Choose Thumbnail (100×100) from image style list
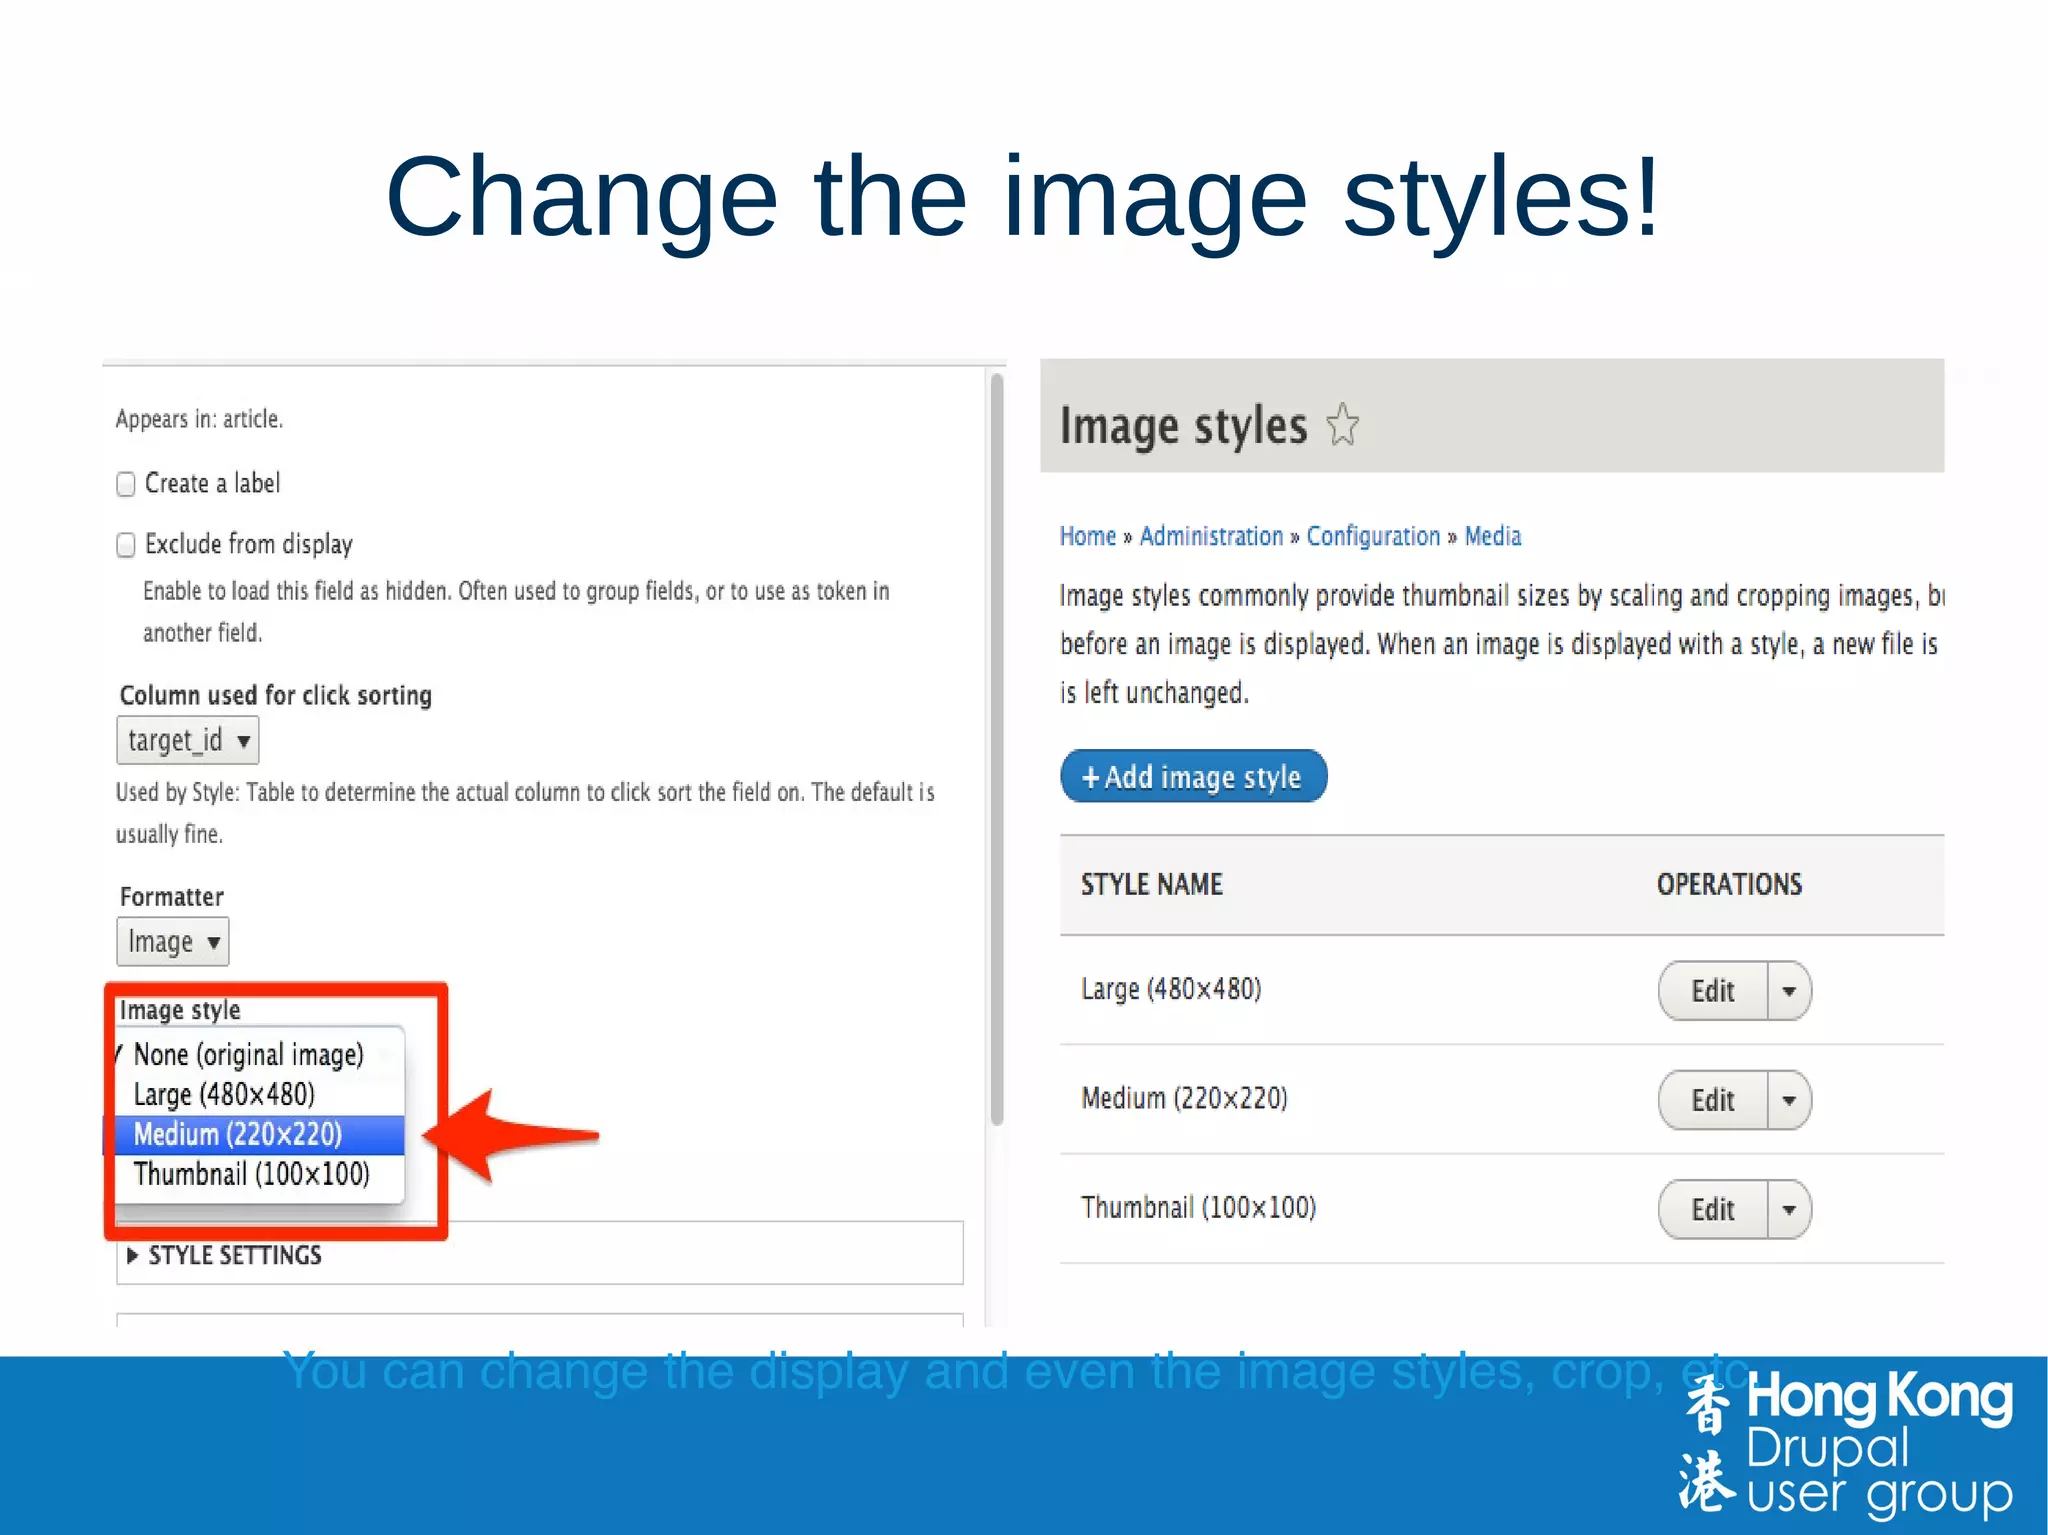The width and height of the screenshot is (2048, 1535). point(251,1174)
